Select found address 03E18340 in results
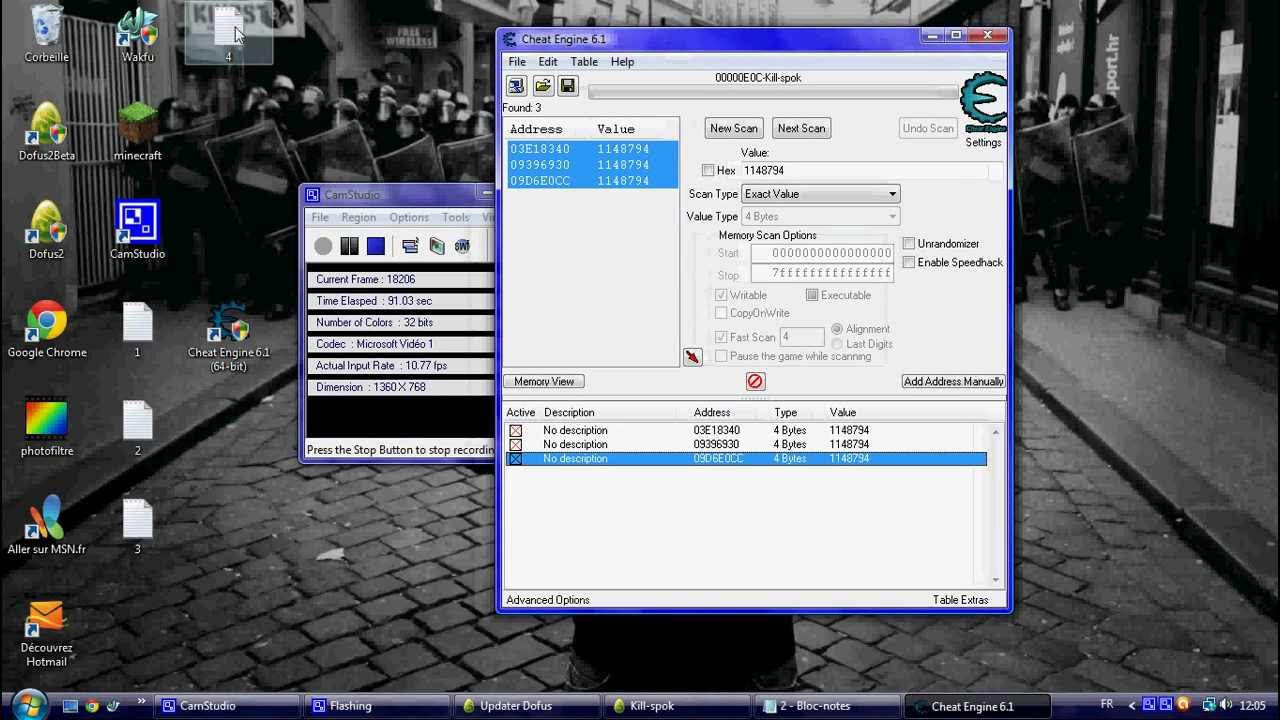1280x720 pixels. (x=591, y=149)
